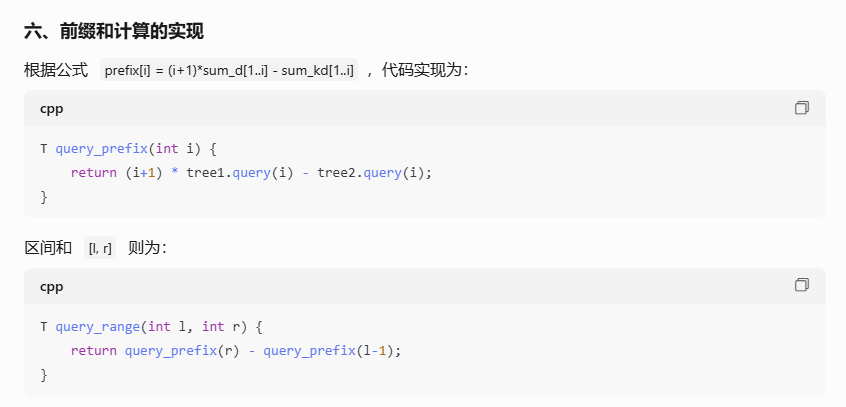Click the text 根据公式
This screenshot has width=846, height=407.
[x=56, y=70]
